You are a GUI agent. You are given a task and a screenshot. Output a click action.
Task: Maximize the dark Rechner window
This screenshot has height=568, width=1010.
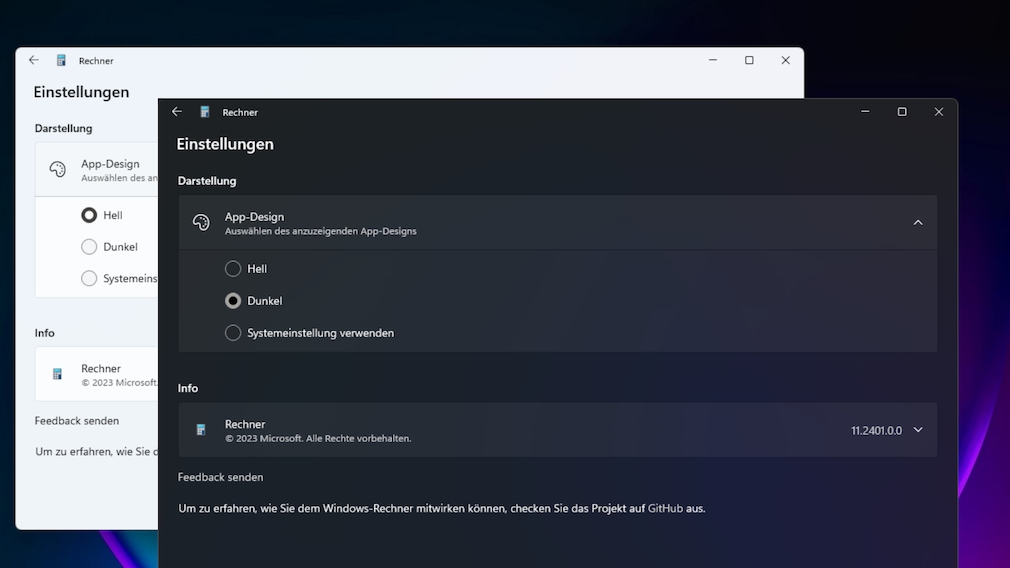pos(902,112)
